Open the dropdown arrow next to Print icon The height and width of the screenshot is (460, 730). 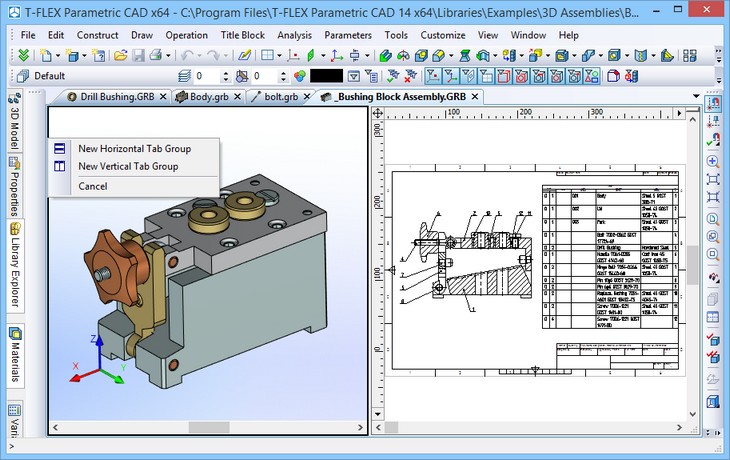tap(168, 56)
